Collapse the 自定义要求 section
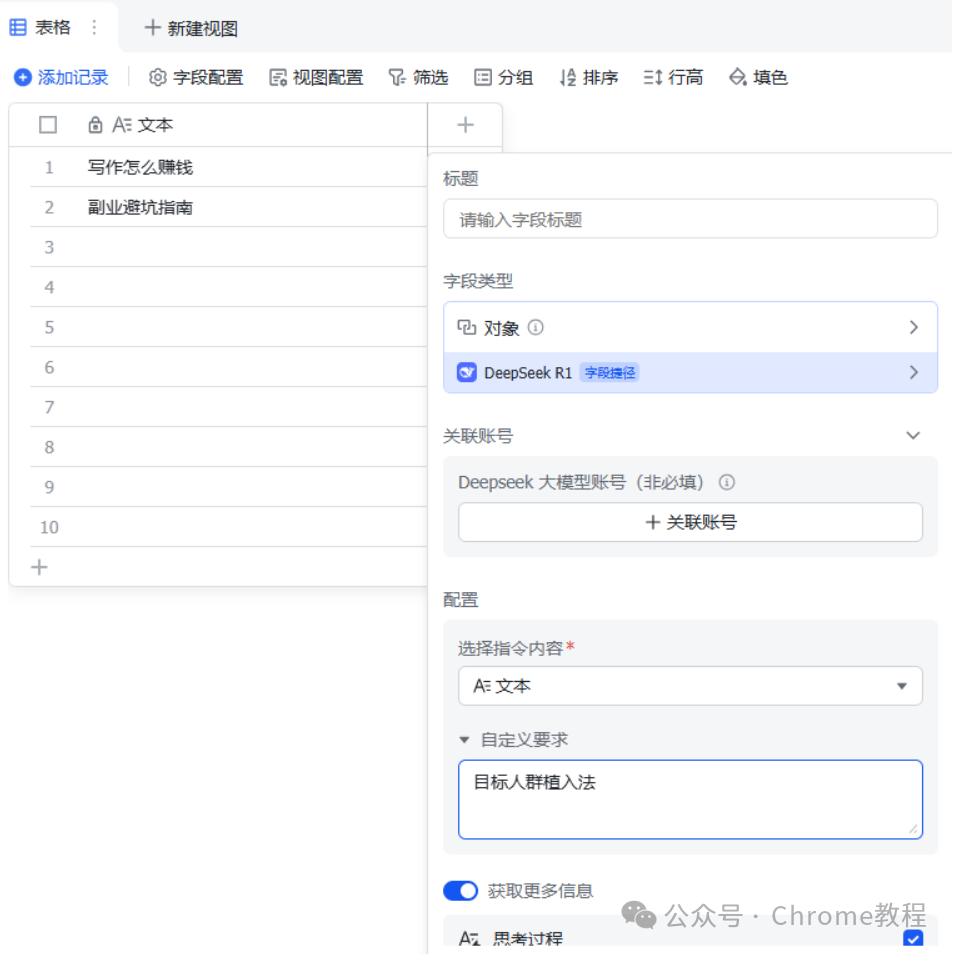The height and width of the screenshot is (954, 957). click(464, 740)
